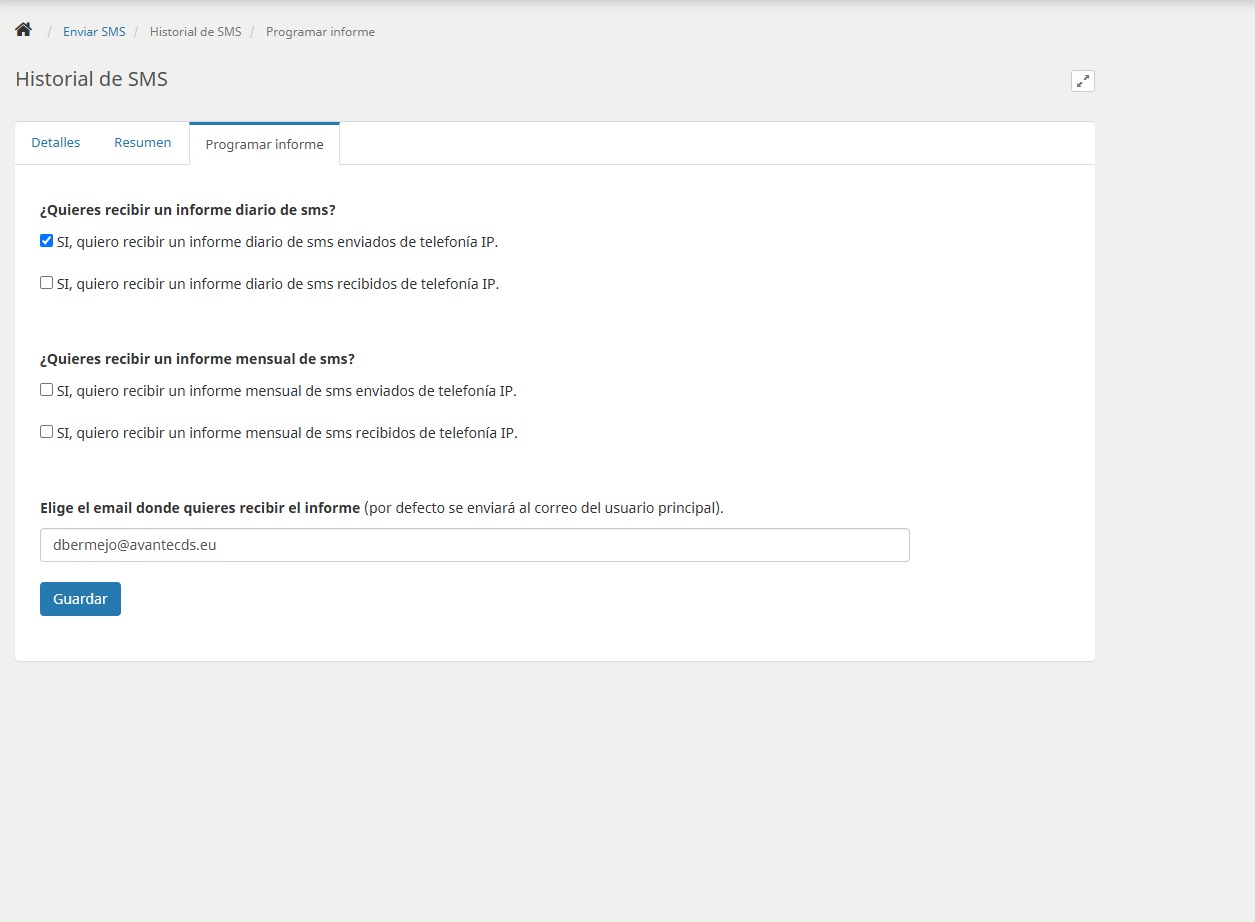
Task: Switch to the Detalles tab
Action: [56, 143]
